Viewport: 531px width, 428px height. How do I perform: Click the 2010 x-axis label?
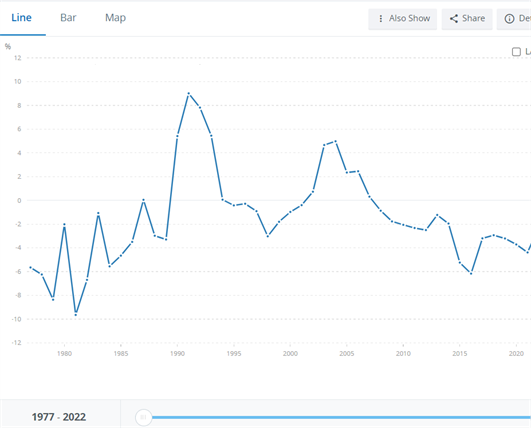pyautogui.click(x=403, y=354)
